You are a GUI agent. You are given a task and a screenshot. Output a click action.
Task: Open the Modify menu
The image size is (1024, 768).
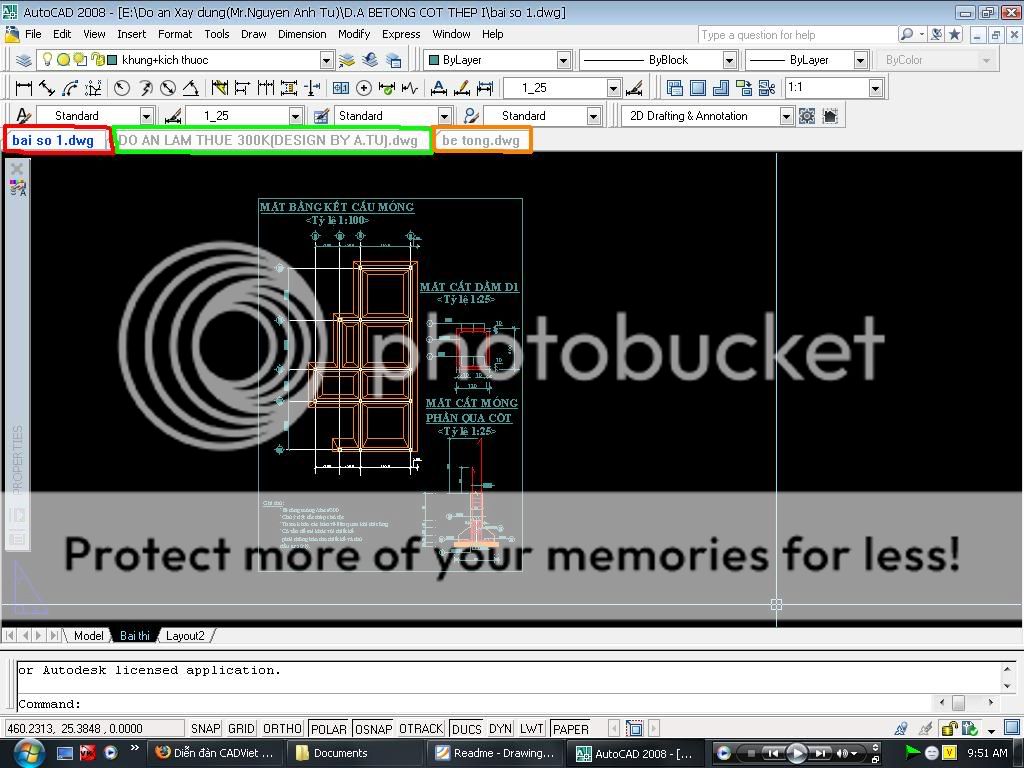pos(354,34)
